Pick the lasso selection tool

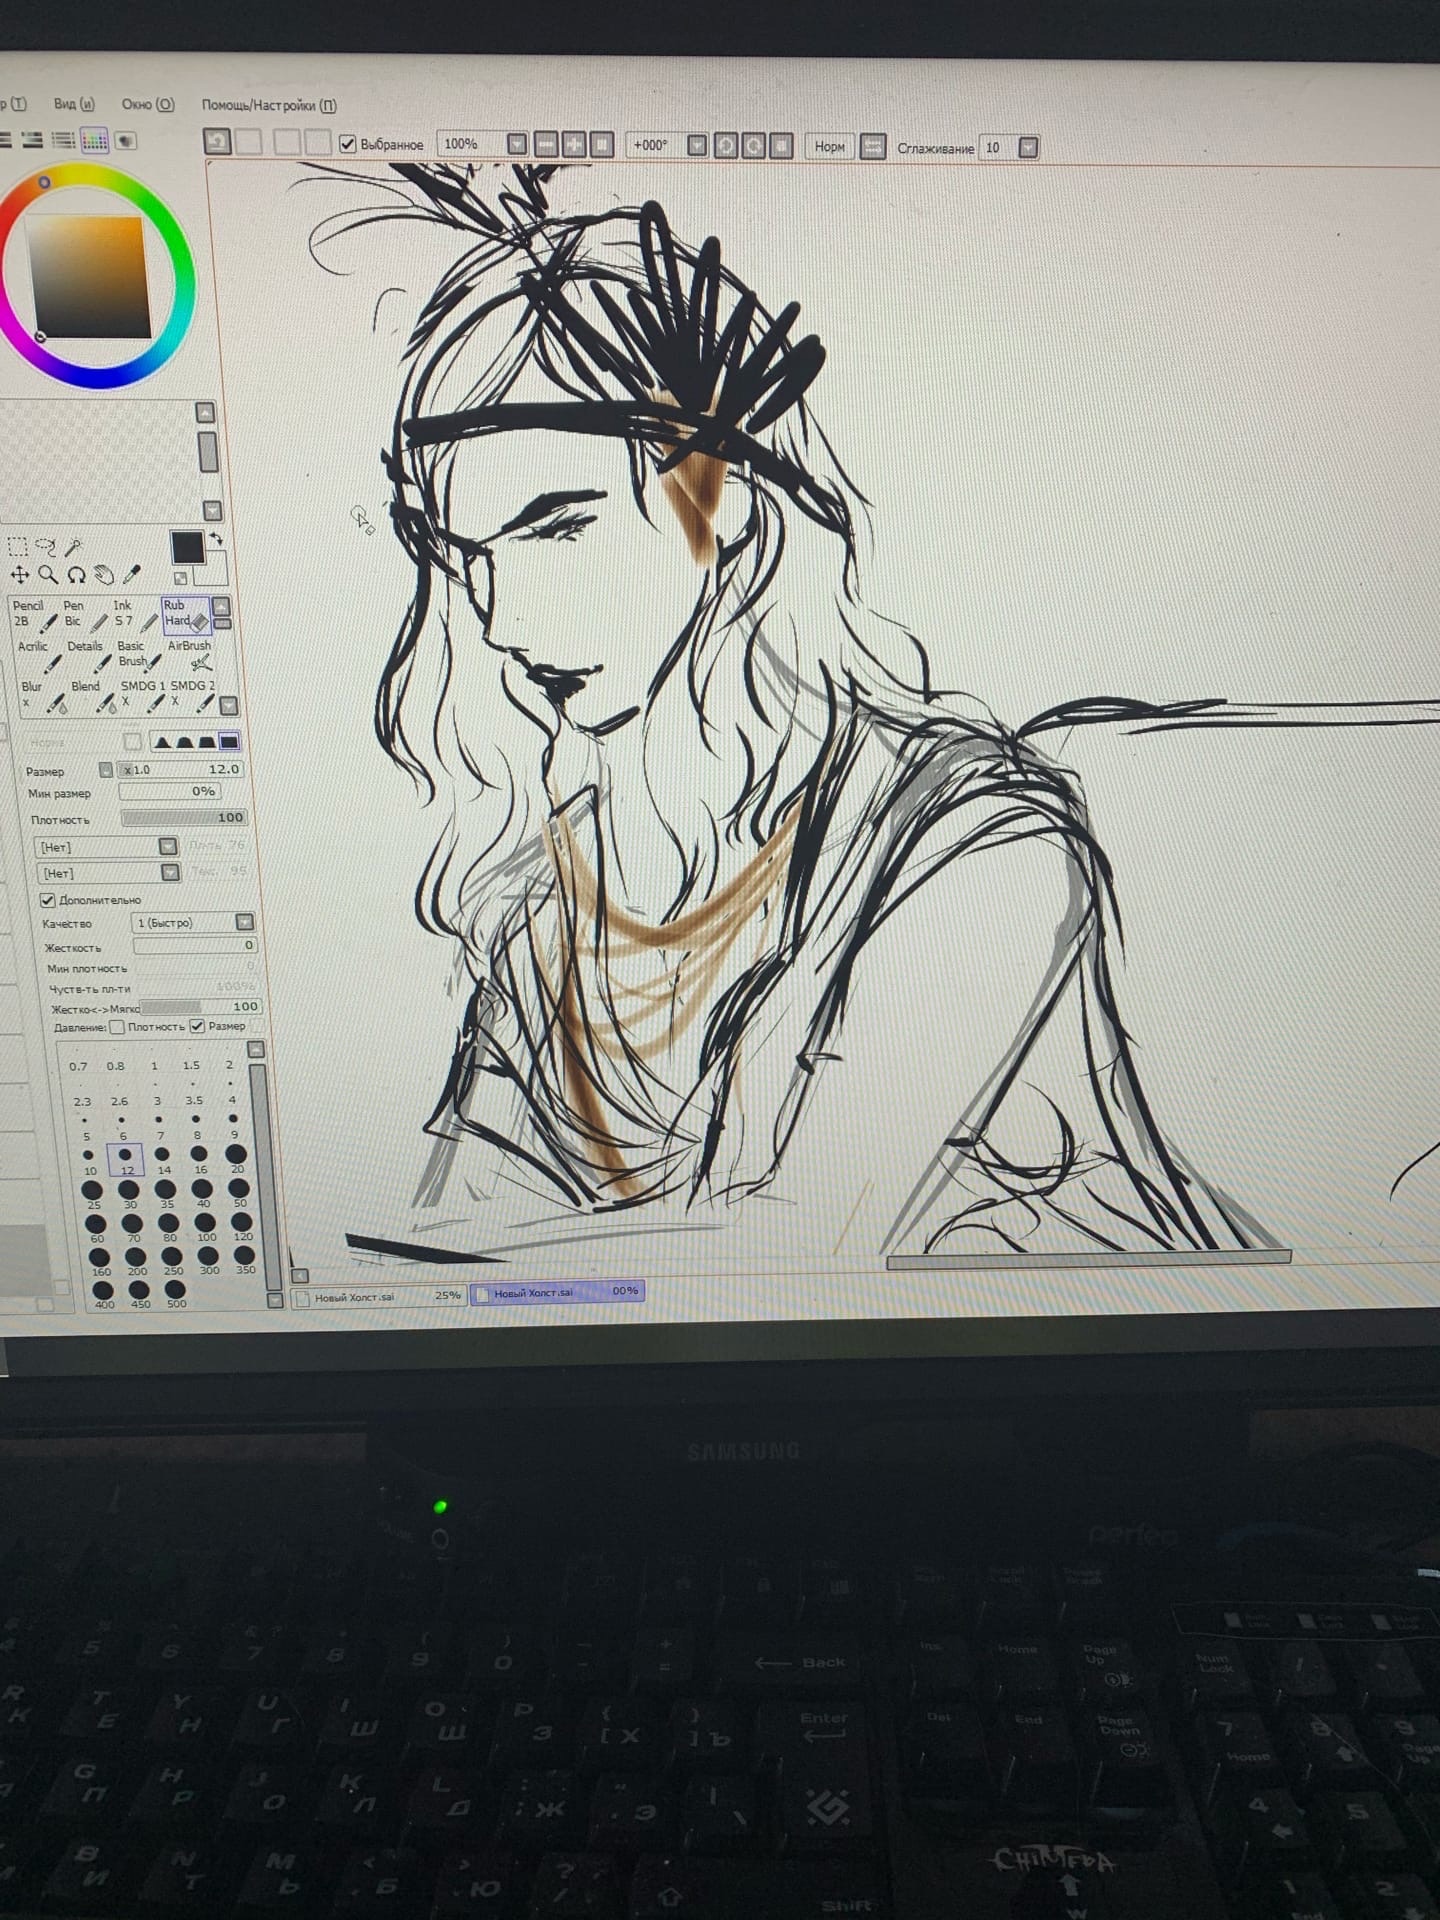(x=46, y=546)
